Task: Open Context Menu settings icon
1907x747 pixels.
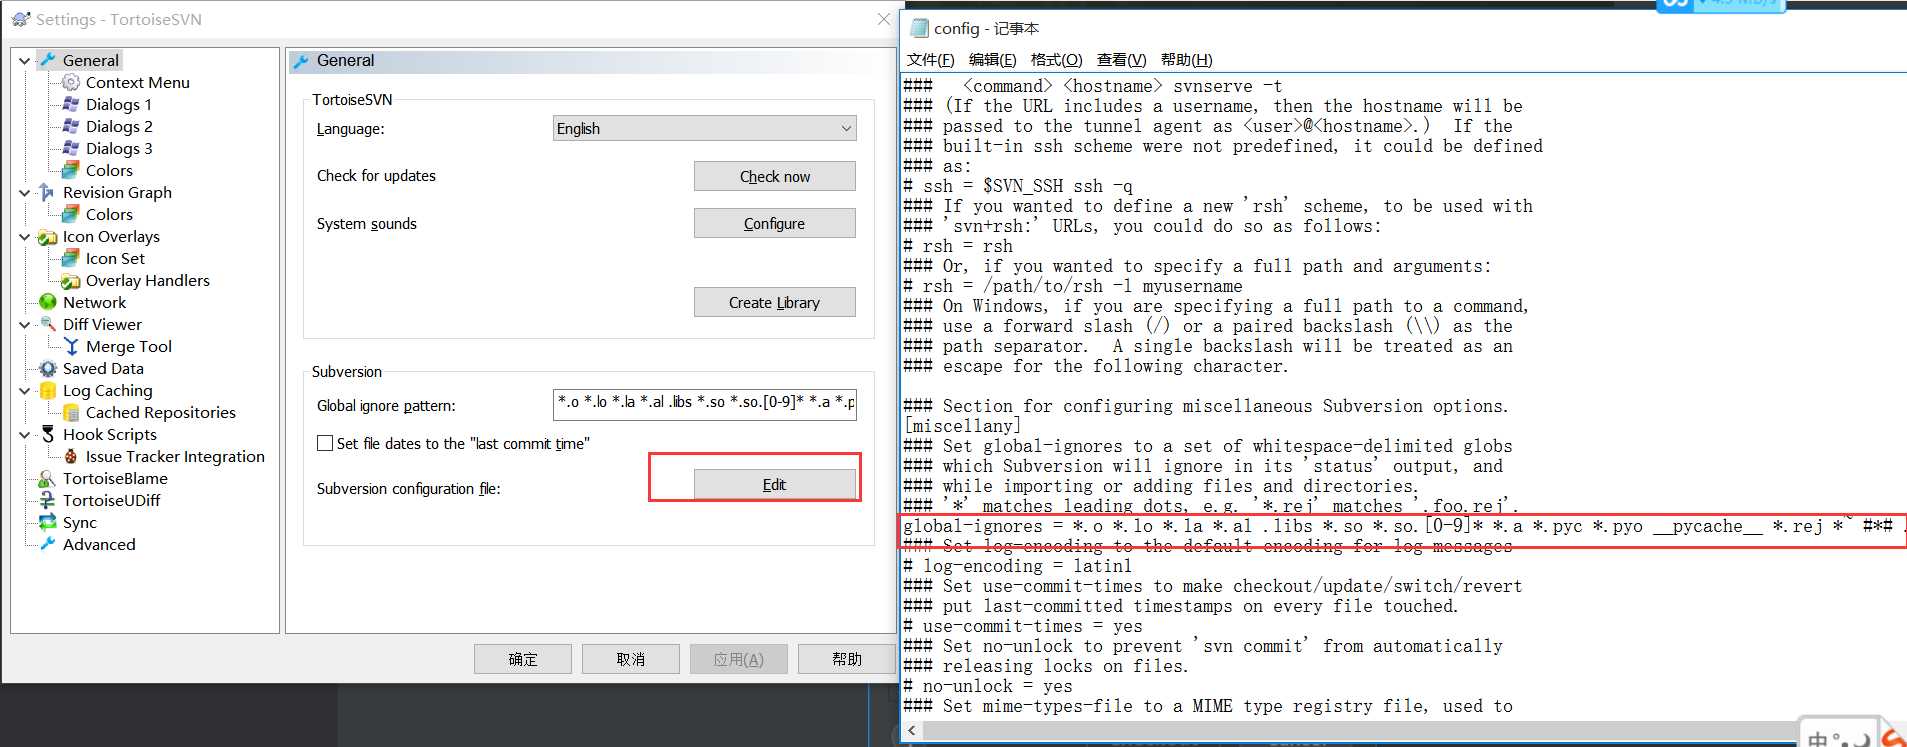Action: point(71,82)
